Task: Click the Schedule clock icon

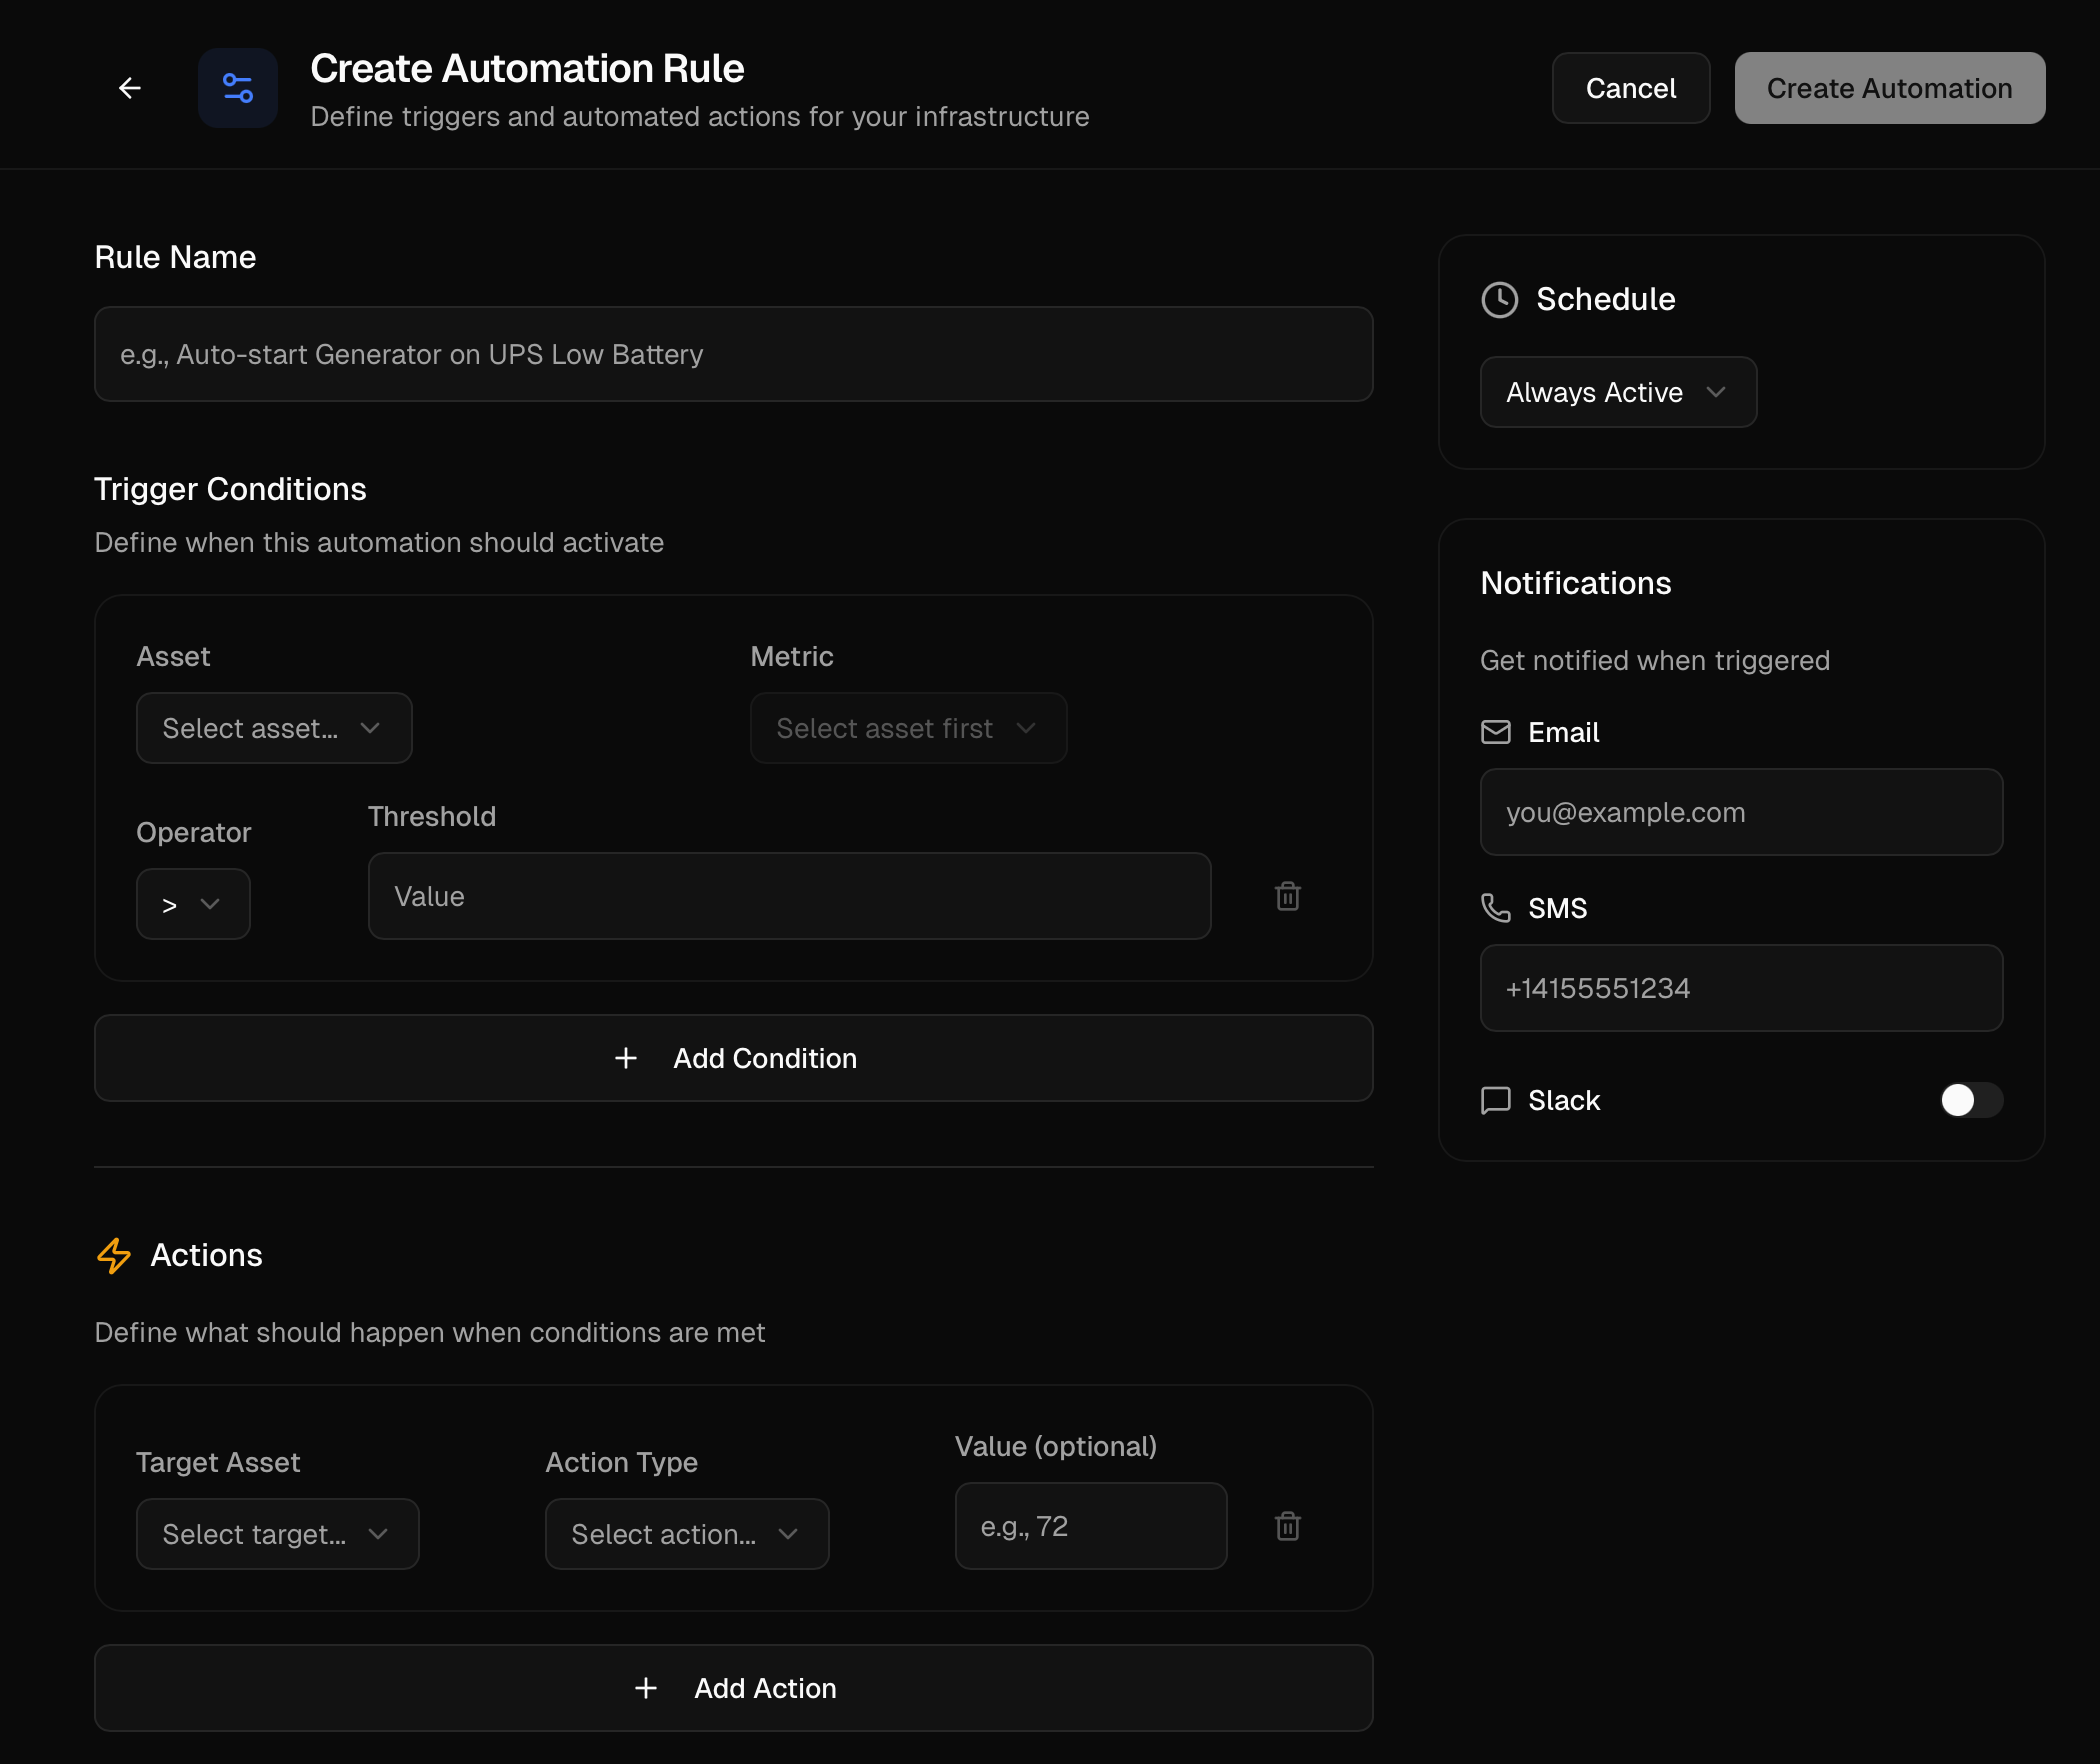Action: coord(1500,299)
